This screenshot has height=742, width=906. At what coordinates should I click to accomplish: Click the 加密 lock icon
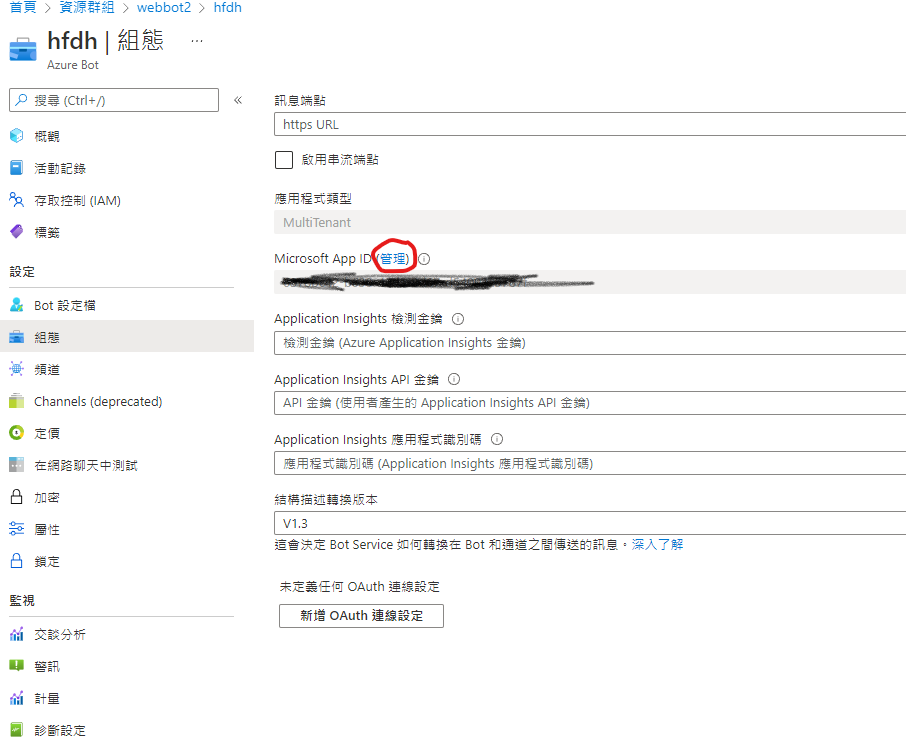pos(17,497)
